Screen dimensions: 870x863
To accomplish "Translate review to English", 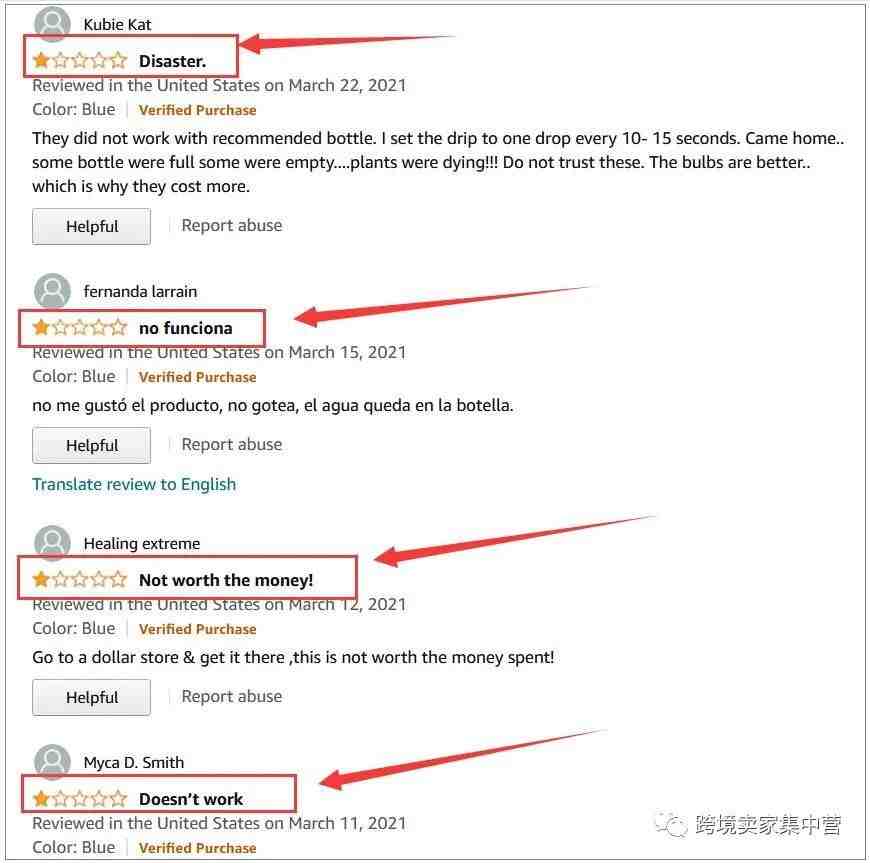I will coord(134,485).
